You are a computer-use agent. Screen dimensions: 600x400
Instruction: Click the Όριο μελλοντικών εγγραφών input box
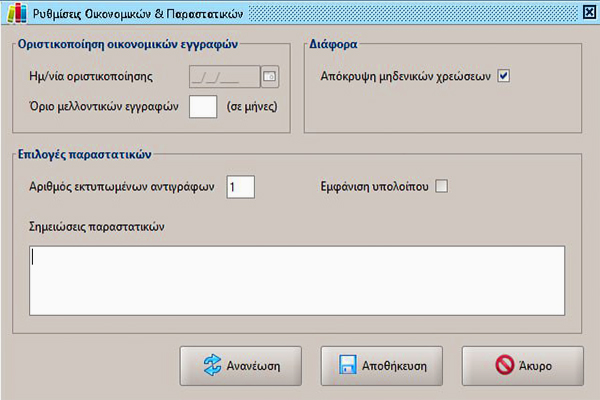pyautogui.click(x=203, y=106)
